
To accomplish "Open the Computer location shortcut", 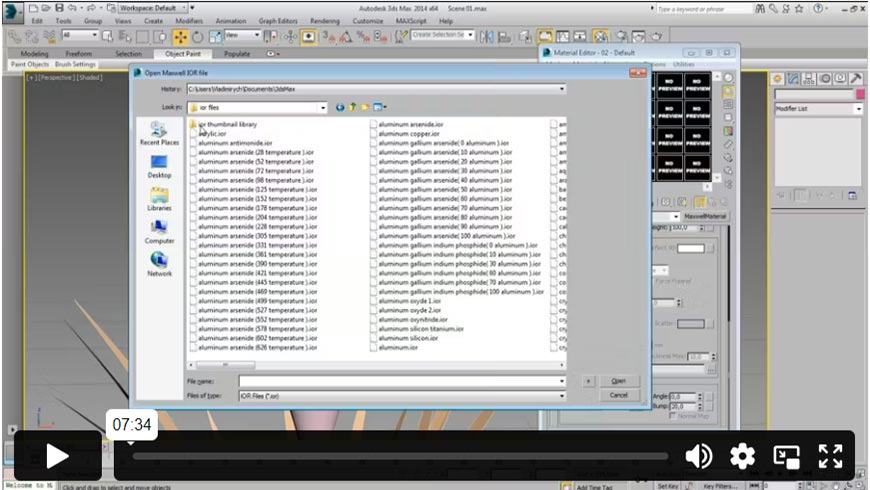I will 159,232.
